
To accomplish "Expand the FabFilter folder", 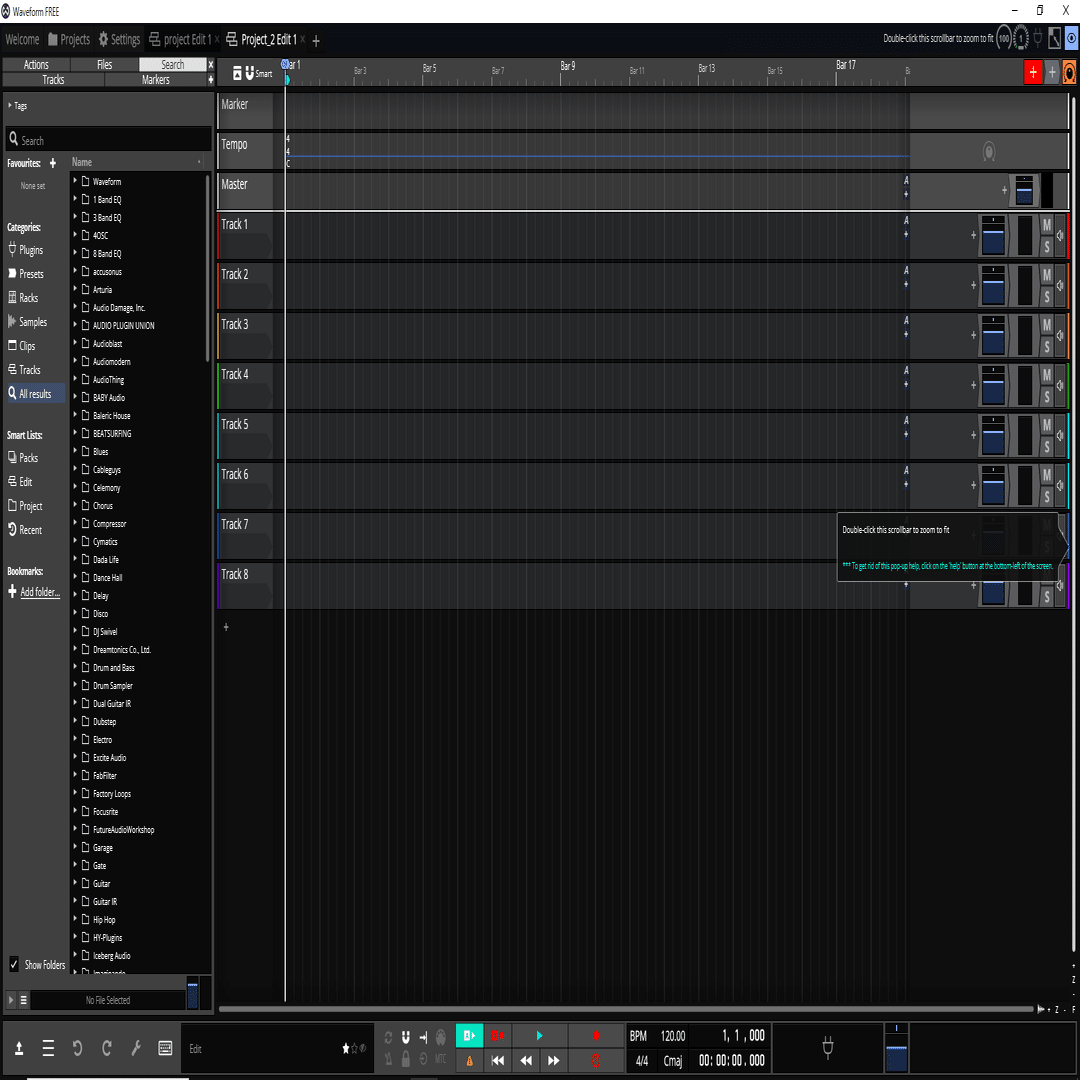I will 75,775.
